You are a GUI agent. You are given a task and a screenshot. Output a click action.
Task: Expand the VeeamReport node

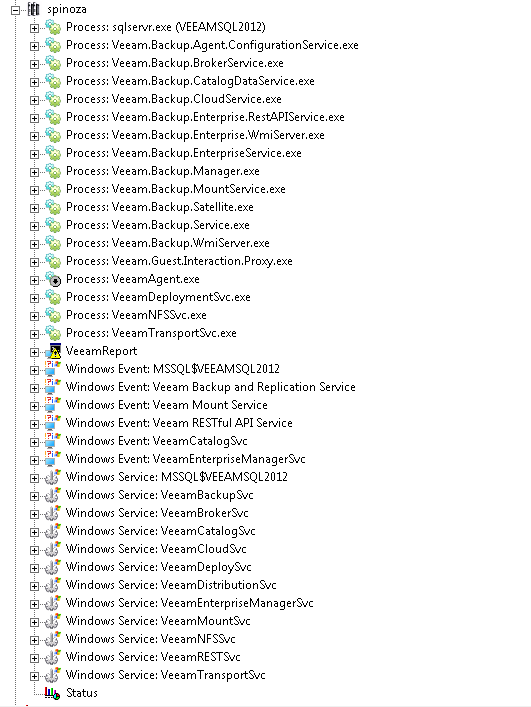pyautogui.click(x=34, y=352)
